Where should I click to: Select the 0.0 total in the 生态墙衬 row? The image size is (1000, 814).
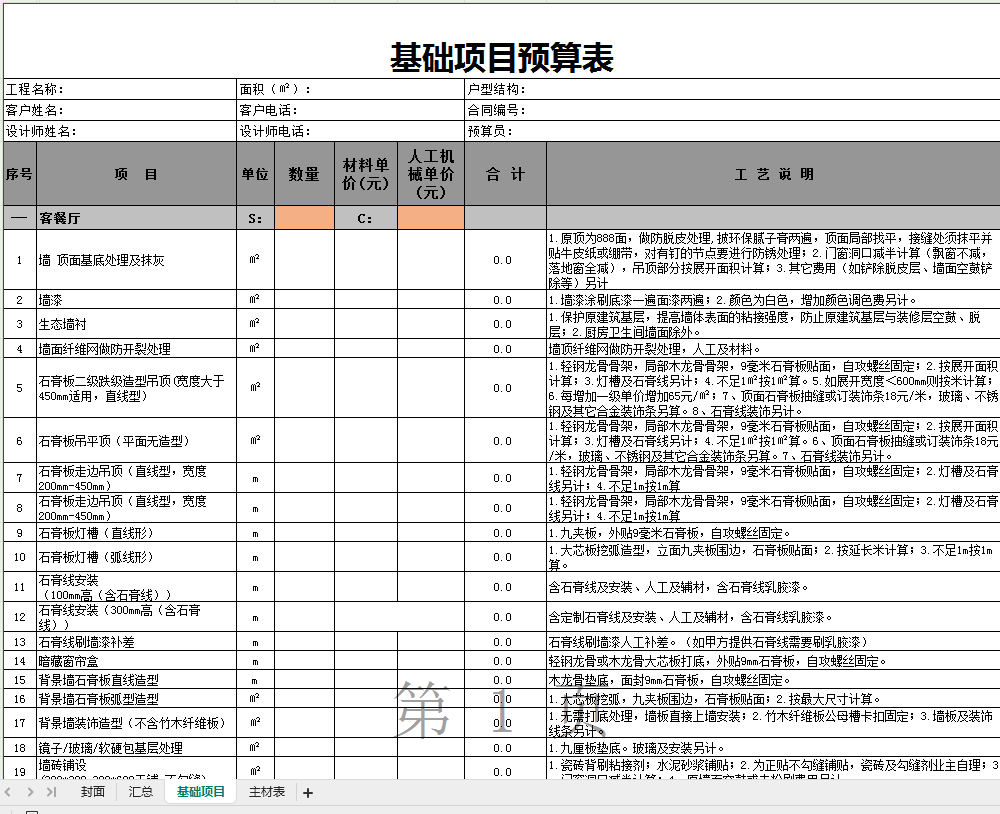coord(505,324)
